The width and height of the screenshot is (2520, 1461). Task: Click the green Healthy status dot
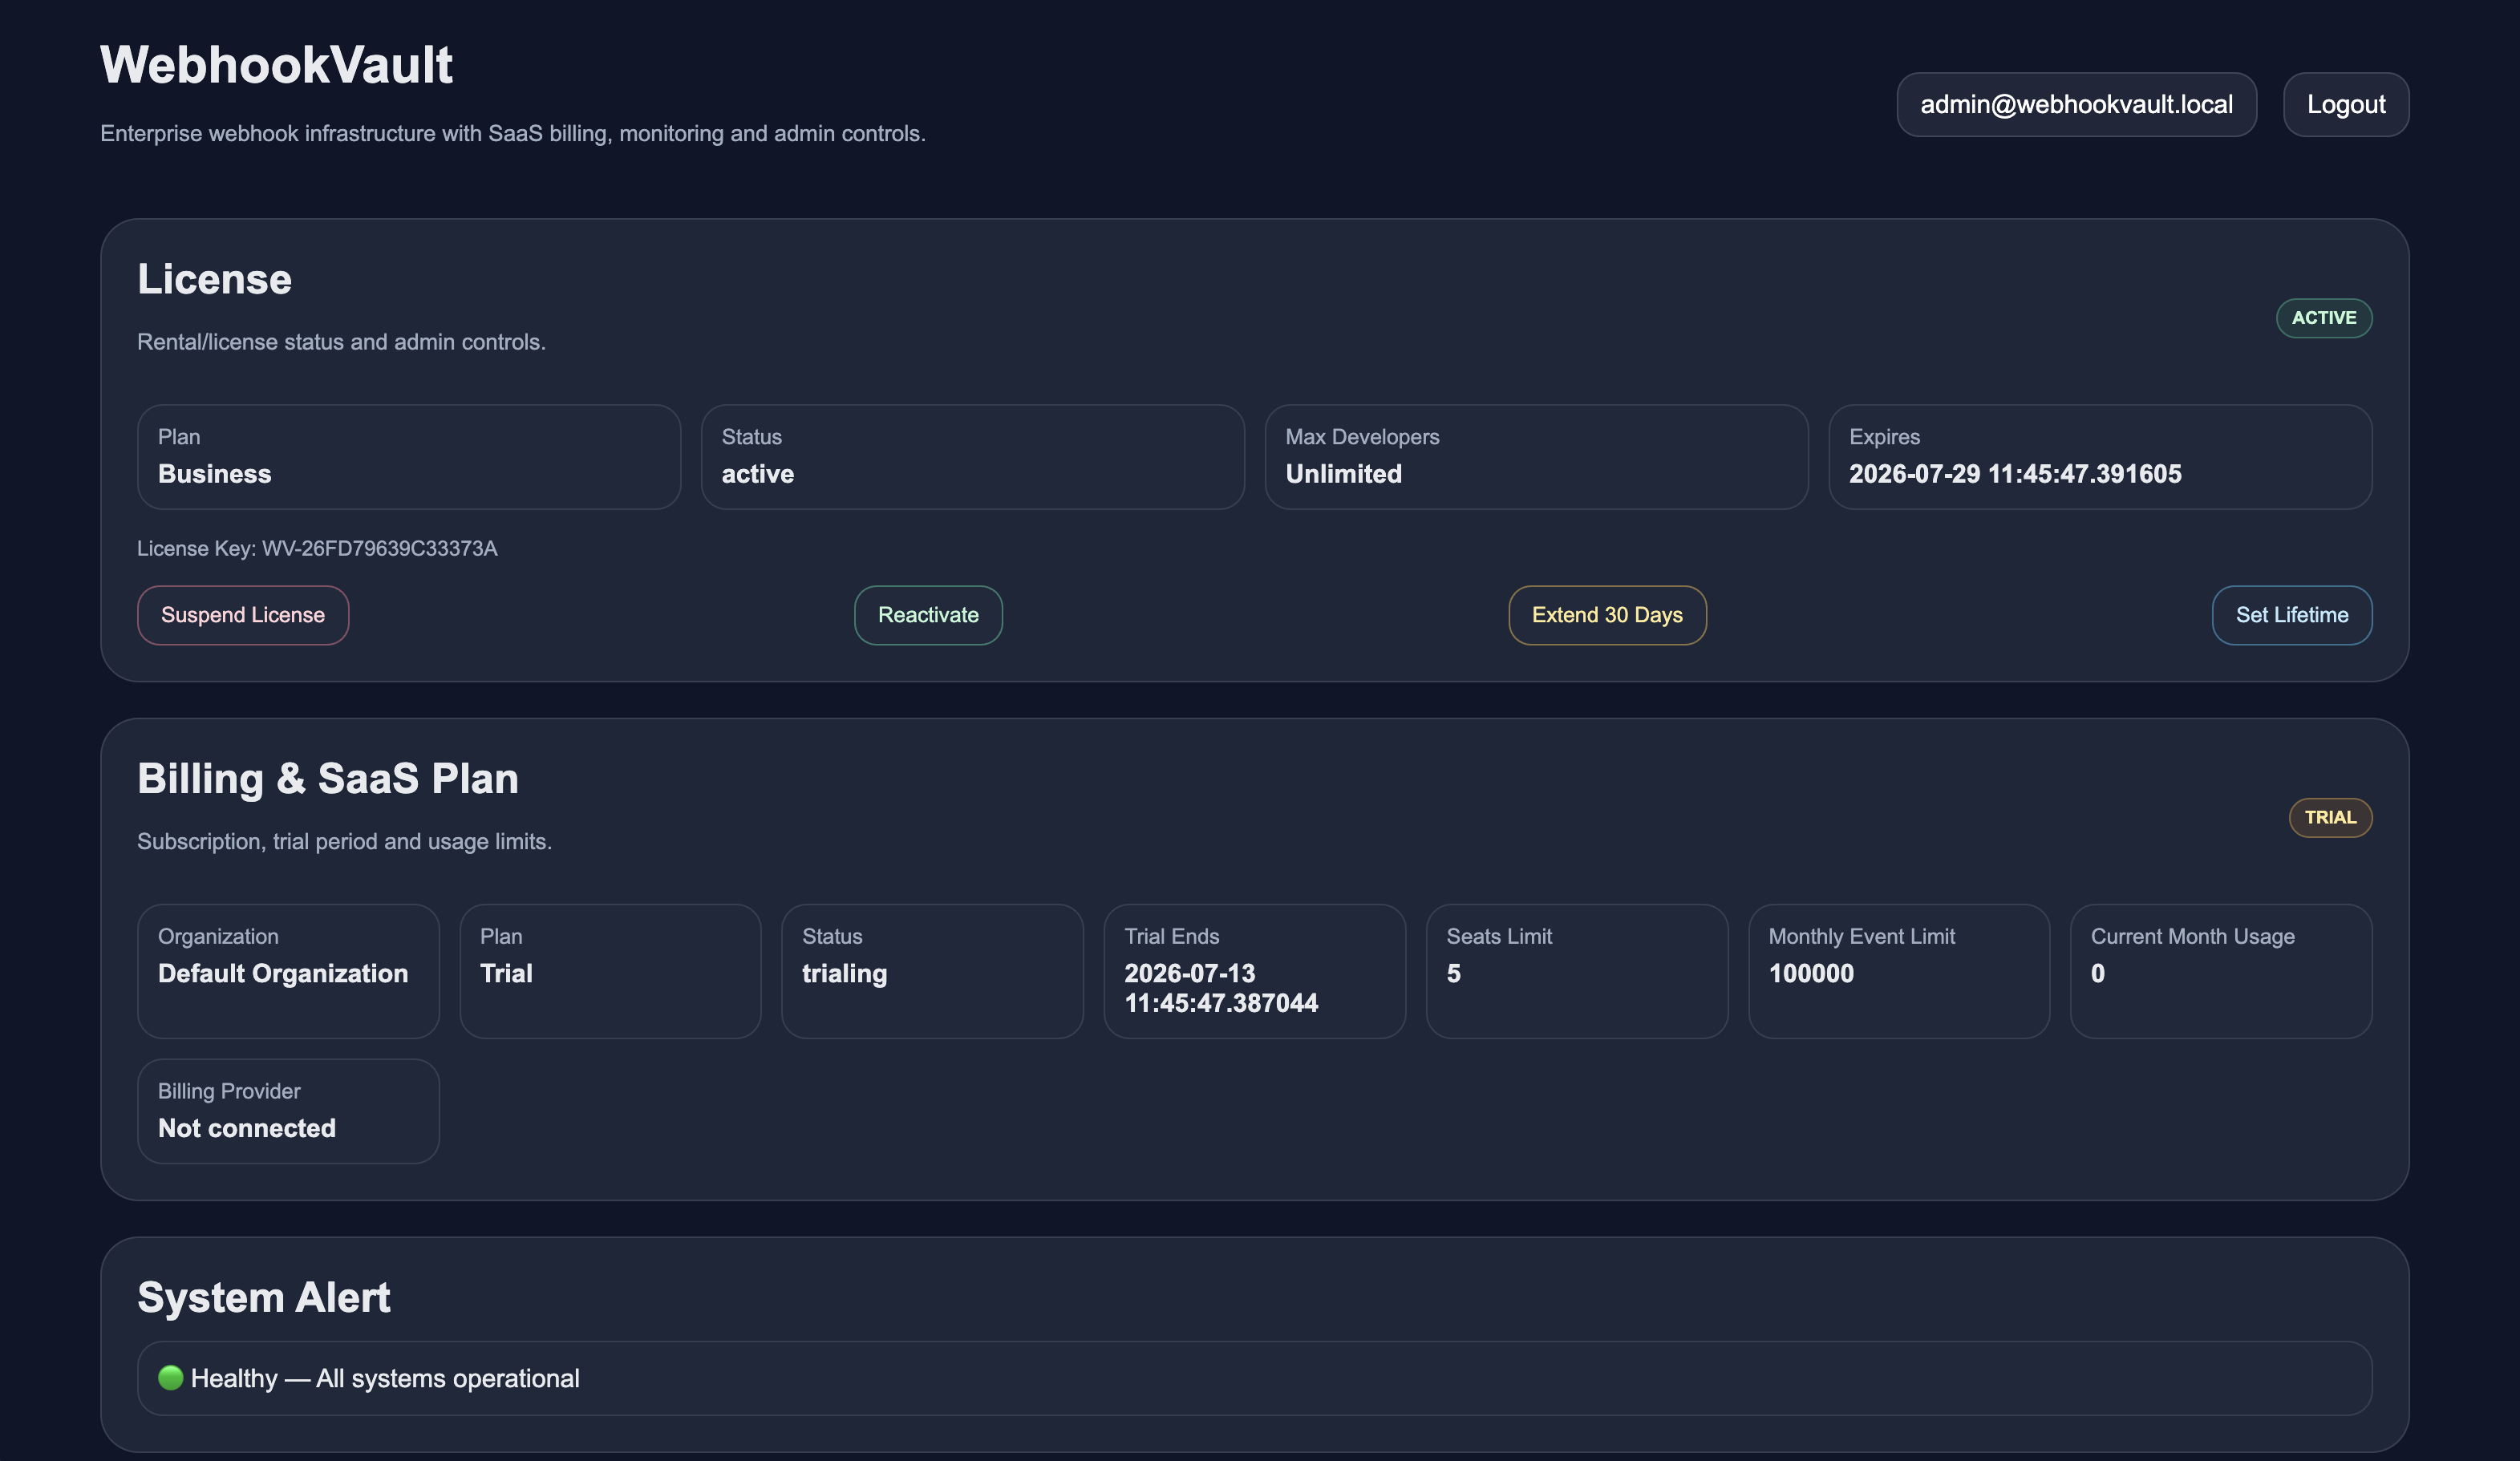click(x=171, y=1377)
